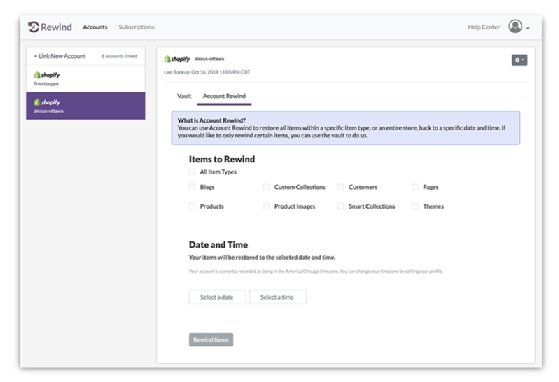Open the Subscriptions menu item

[137, 27]
